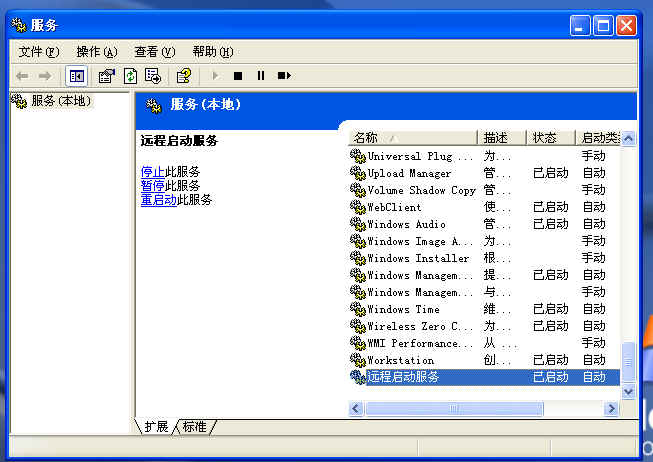Sort by the 描述 column header
Image resolution: width=653 pixels, height=462 pixels.
[502, 137]
